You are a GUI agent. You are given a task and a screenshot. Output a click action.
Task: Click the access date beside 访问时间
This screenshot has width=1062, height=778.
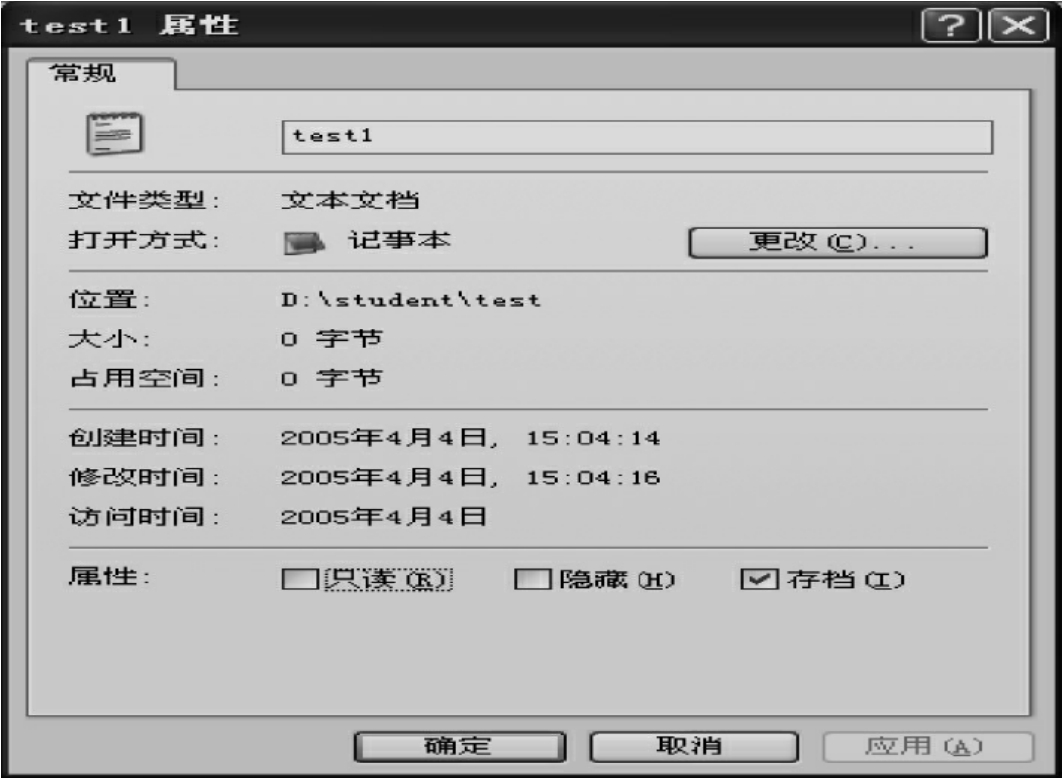pos(383,516)
